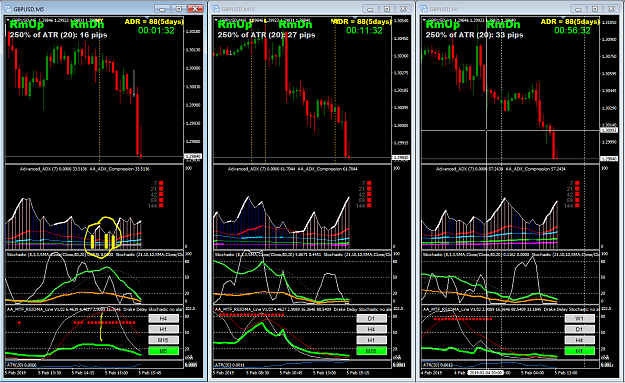Viewport: 625px width, 383px height.
Task: Click the ADR = 88(5days) label in H1 chart
Action: pyautogui.click(x=570, y=22)
